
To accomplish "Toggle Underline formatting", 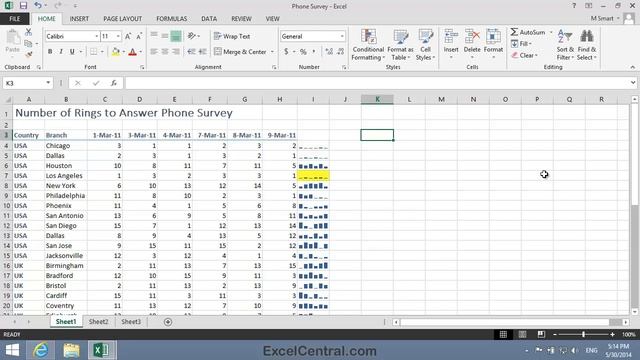I will point(72,52).
